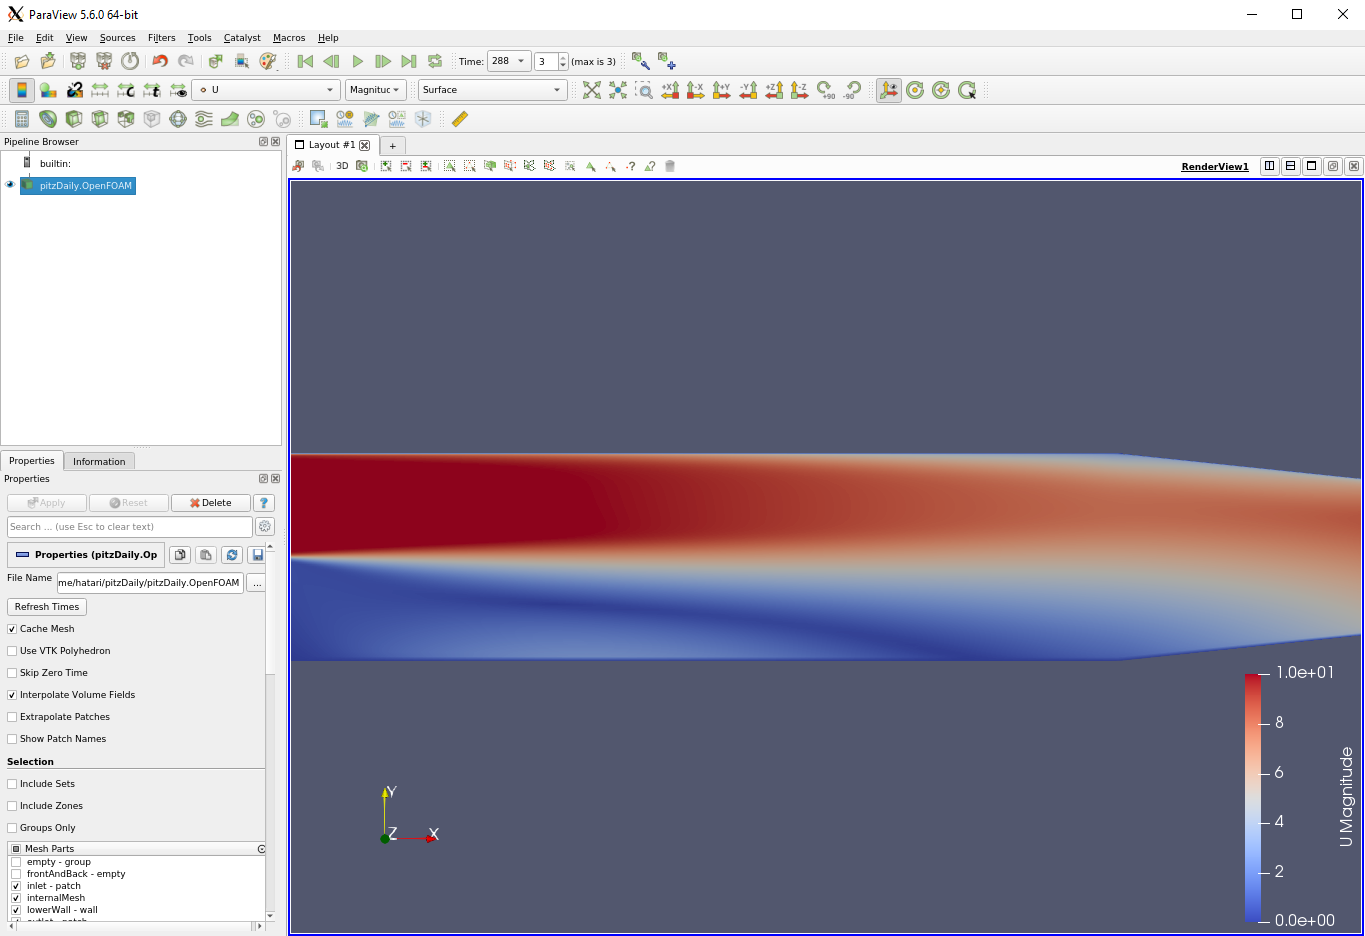Click the Reset Camera icon
The height and width of the screenshot is (936, 1365).
(x=592, y=90)
